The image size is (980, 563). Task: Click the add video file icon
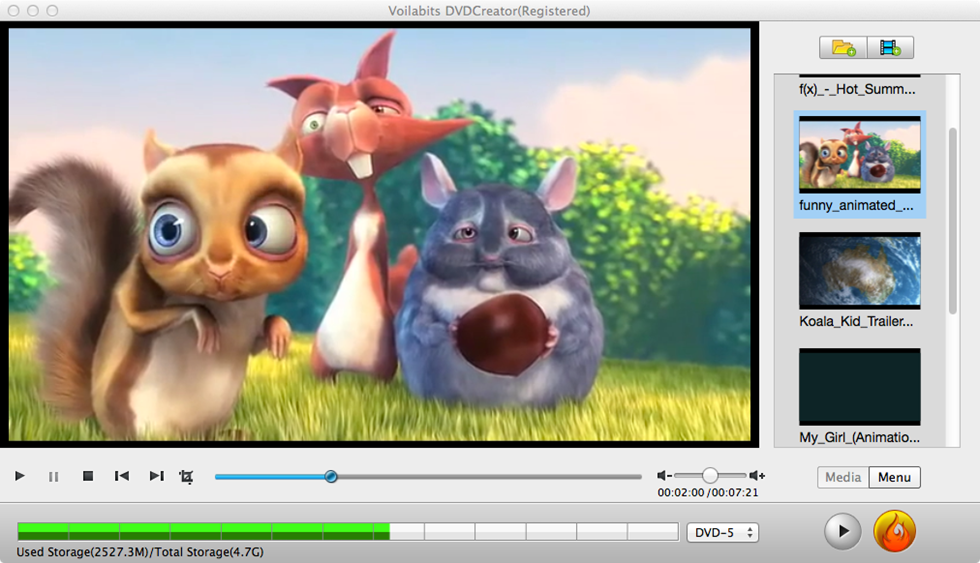pos(890,47)
